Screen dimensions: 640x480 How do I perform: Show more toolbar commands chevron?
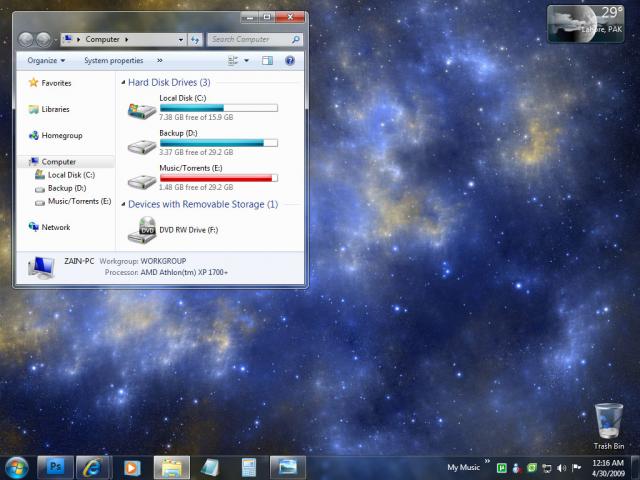click(159, 61)
